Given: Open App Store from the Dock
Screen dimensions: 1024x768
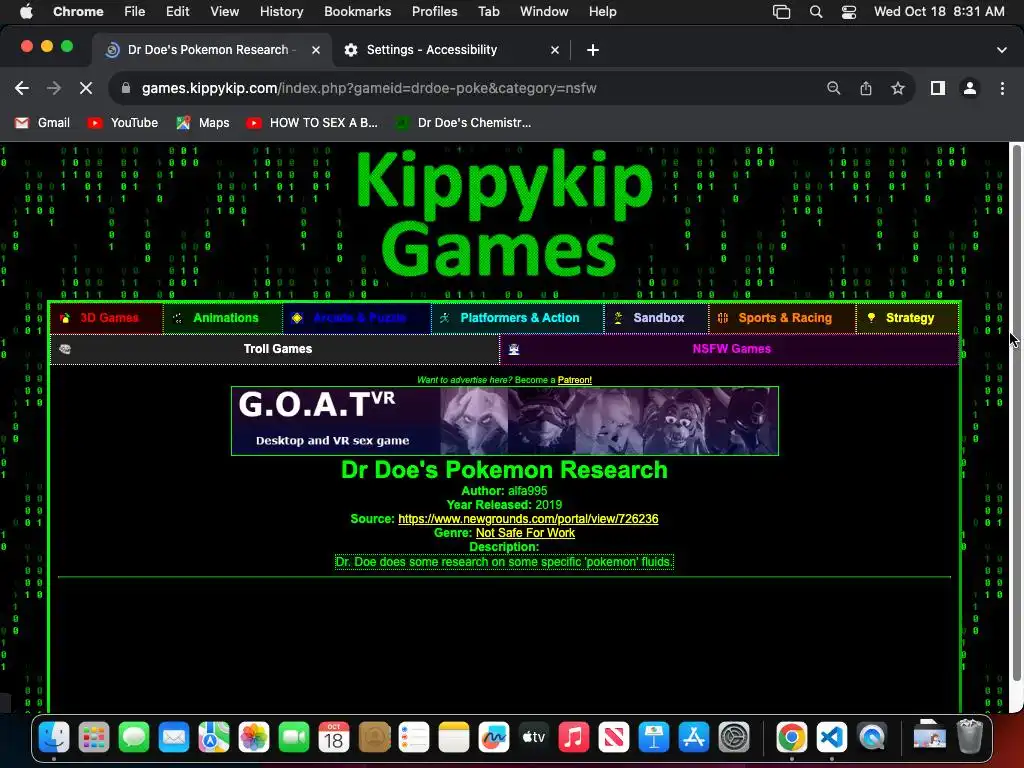Looking at the screenshot, I should (694, 738).
